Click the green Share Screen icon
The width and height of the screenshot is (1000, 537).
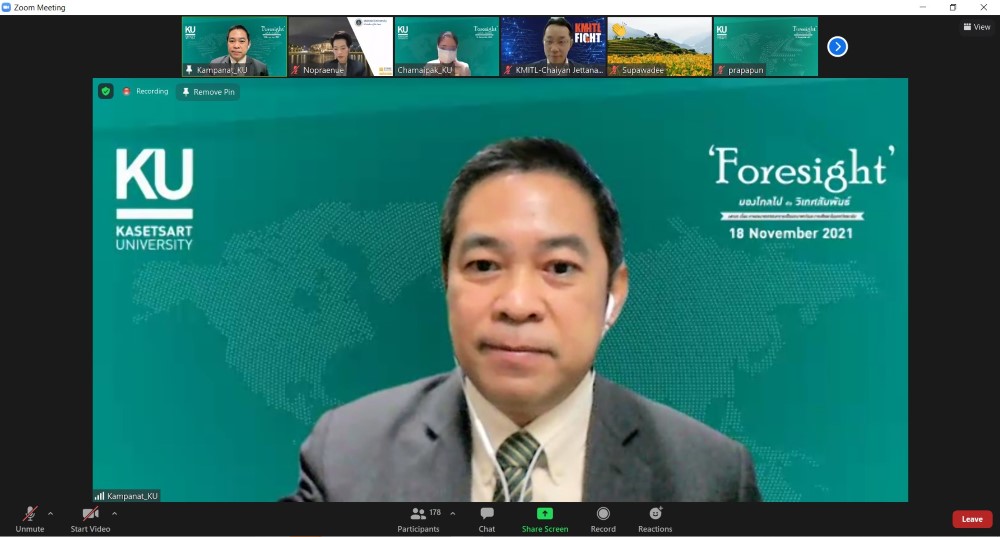point(544,514)
